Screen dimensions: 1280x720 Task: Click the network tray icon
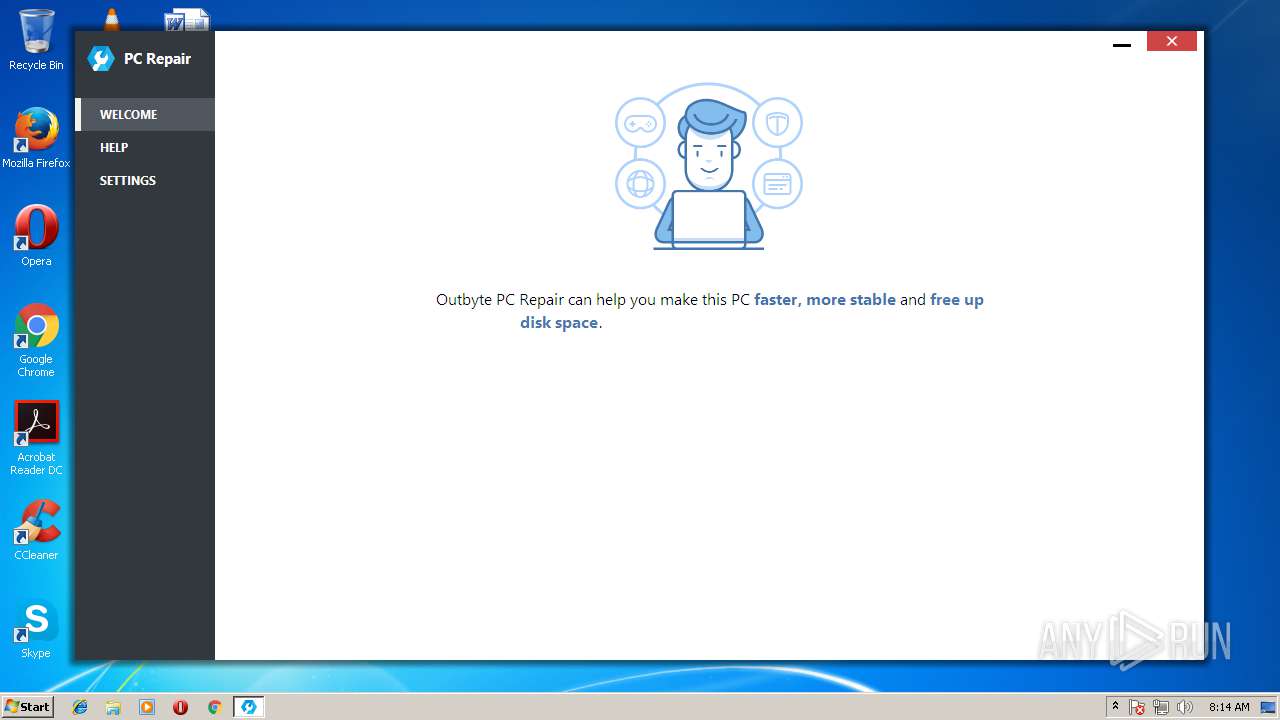(1161, 707)
